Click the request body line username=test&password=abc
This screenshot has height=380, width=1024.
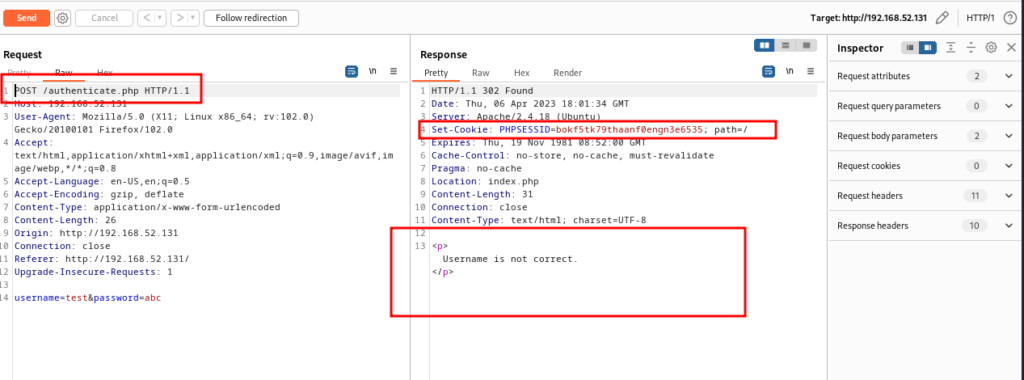88,298
